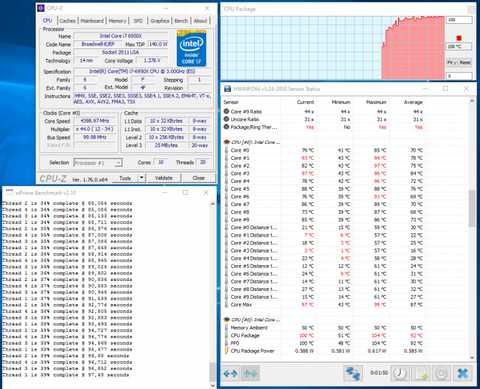Screen dimensions: 480x389
Task: Click the HWiNFO reset clock icon
Action: point(400,373)
